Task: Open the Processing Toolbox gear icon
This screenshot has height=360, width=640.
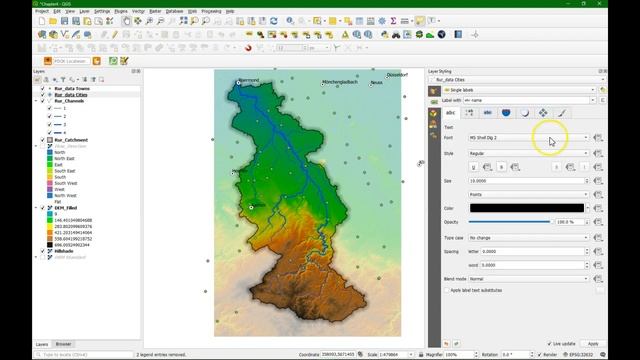Action: (x=382, y=21)
